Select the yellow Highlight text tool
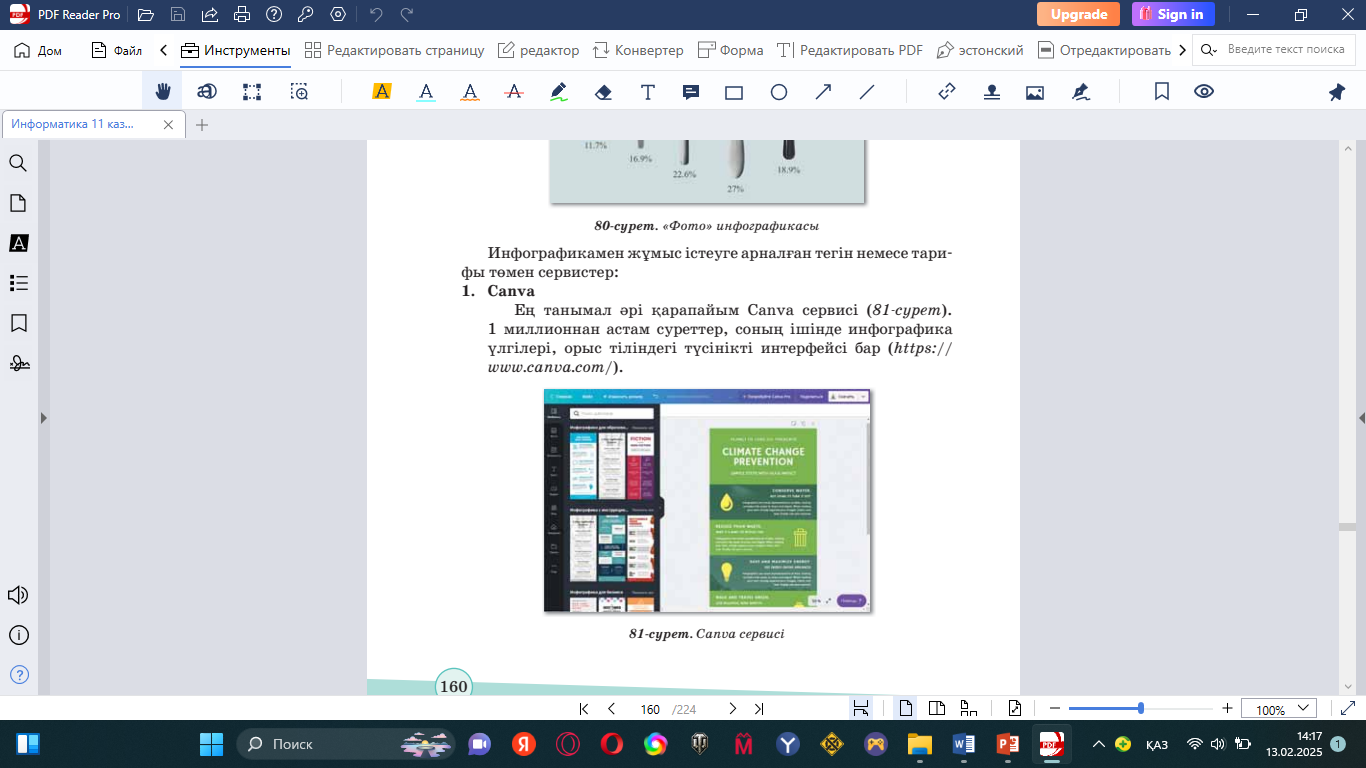The height and width of the screenshot is (768, 1366). [x=381, y=92]
